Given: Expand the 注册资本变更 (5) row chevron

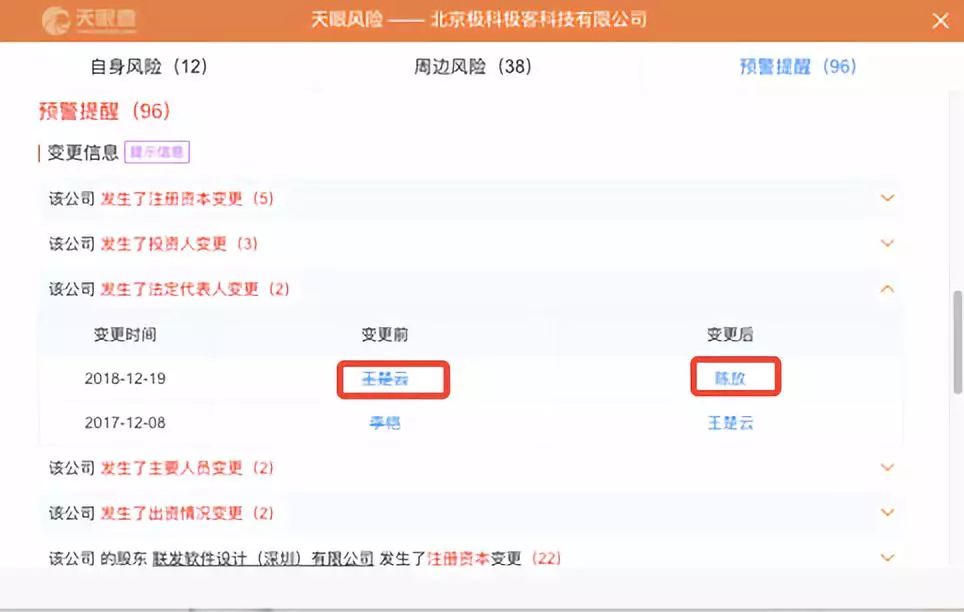Looking at the screenshot, I should [887, 198].
